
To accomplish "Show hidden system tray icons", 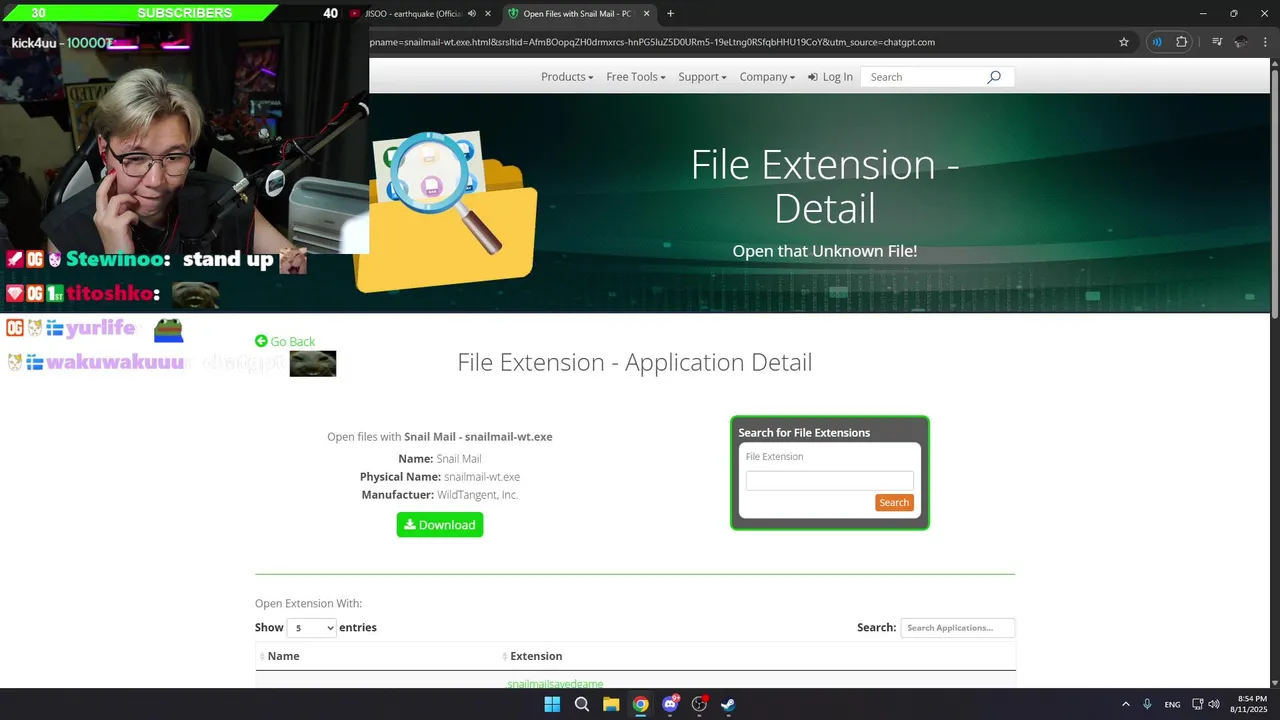I will 1126,705.
